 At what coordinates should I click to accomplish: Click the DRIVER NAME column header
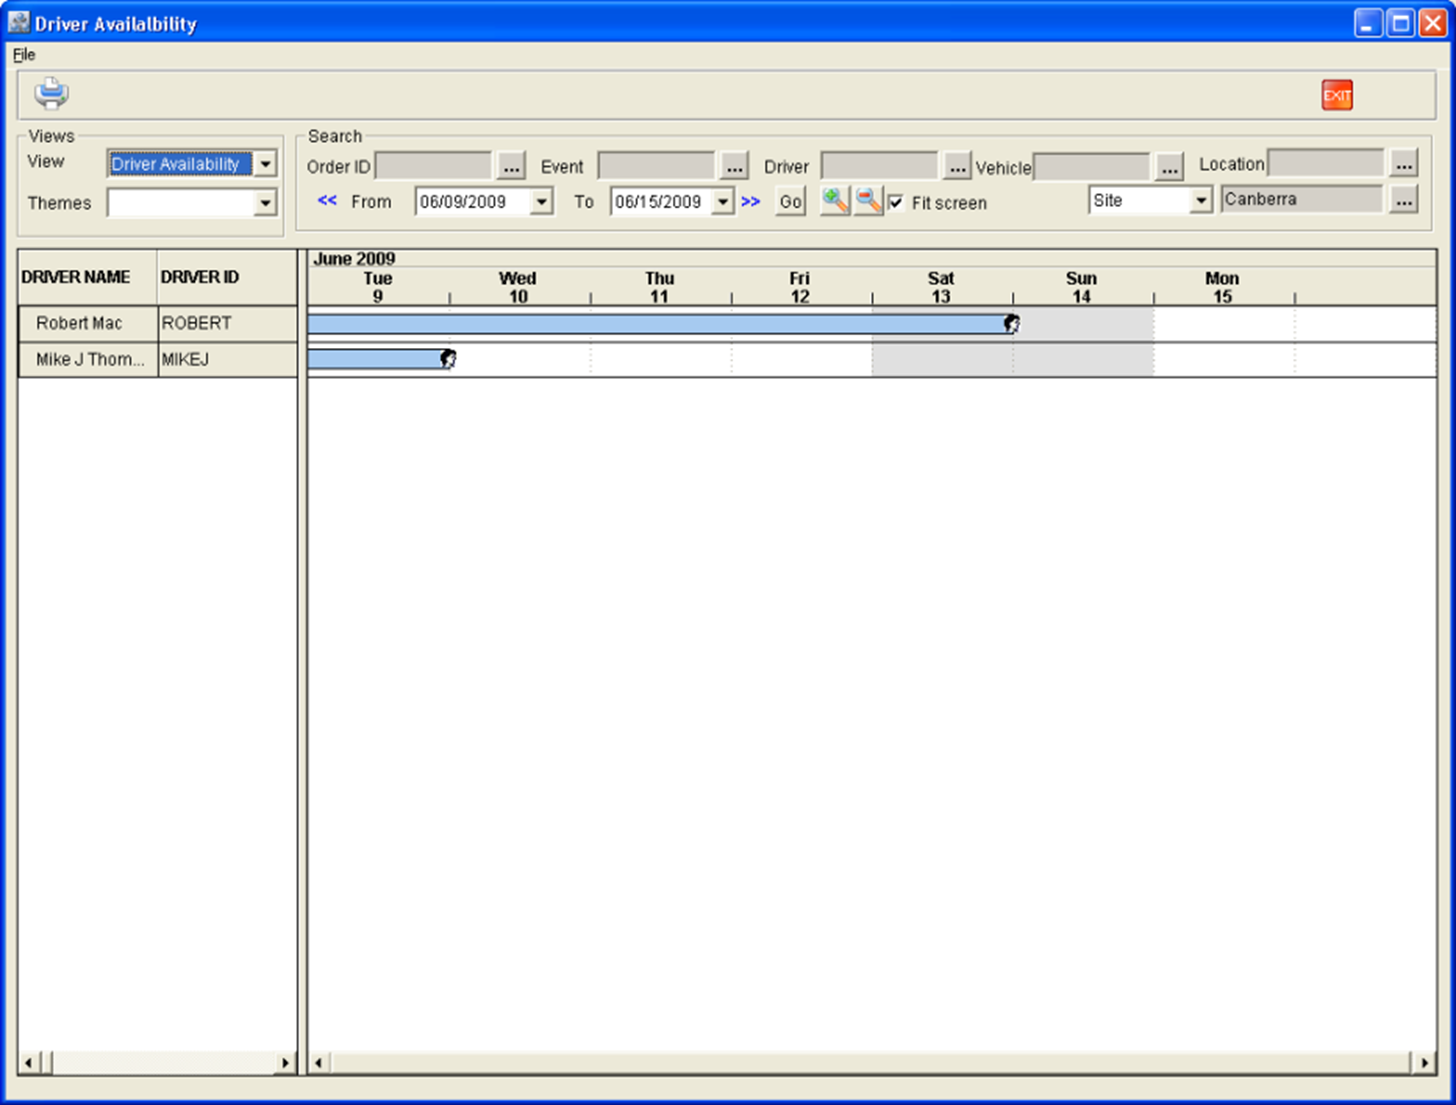point(88,277)
